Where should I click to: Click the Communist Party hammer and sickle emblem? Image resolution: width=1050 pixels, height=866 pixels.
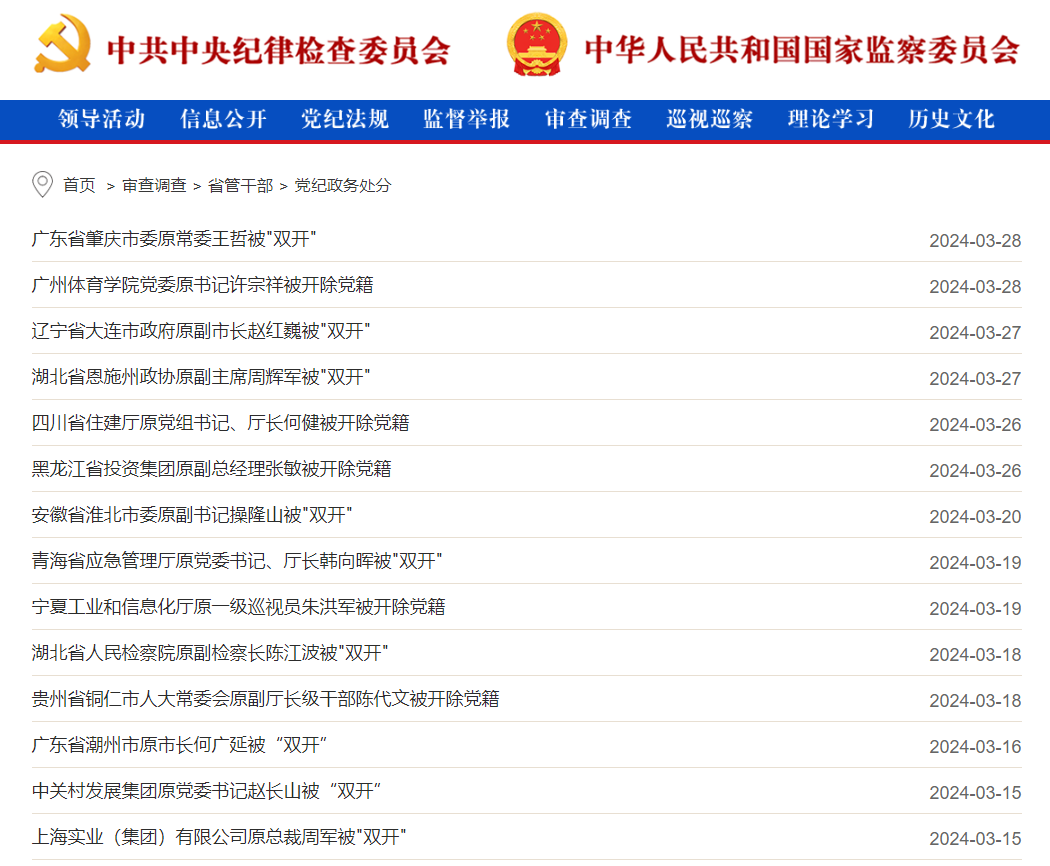pos(62,45)
